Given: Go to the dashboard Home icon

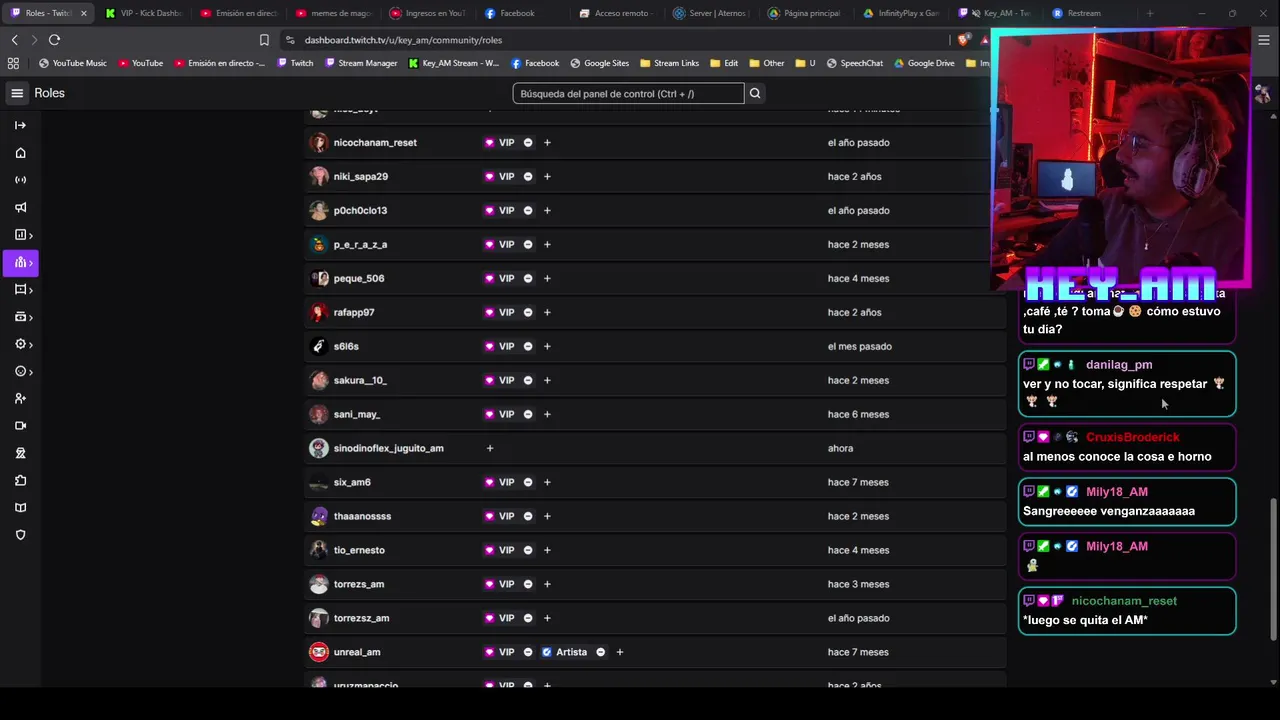Looking at the screenshot, I should [x=20, y=153].
